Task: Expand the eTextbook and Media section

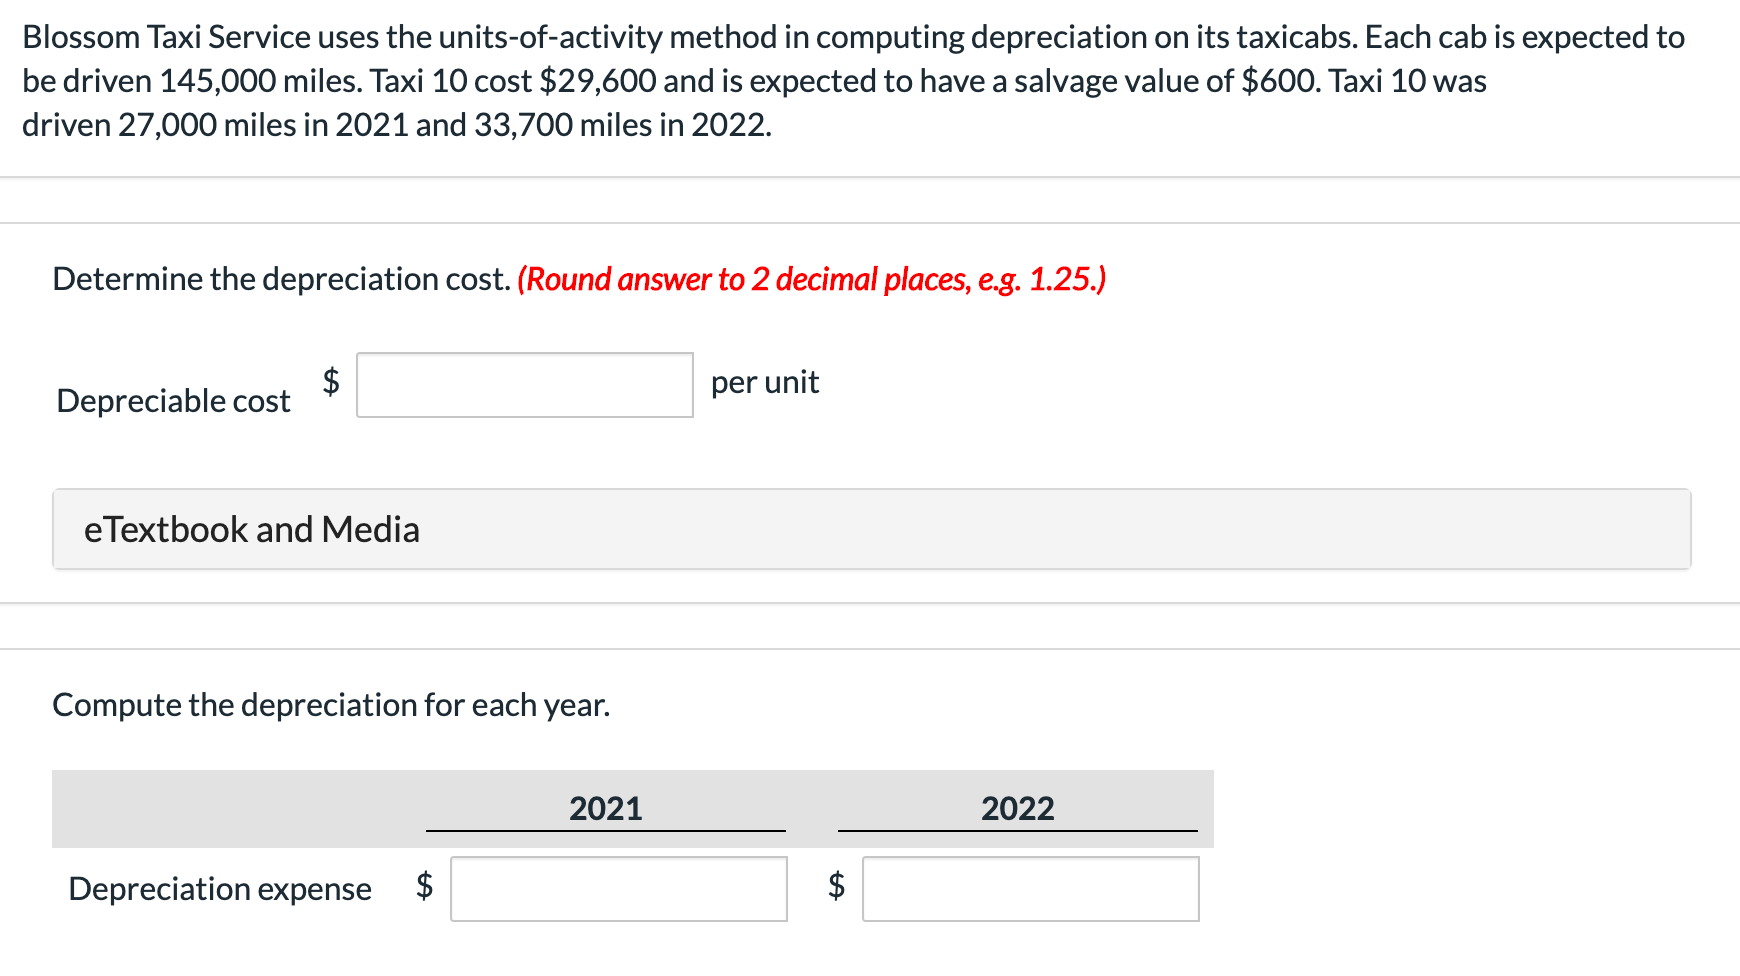Action: 251,529
